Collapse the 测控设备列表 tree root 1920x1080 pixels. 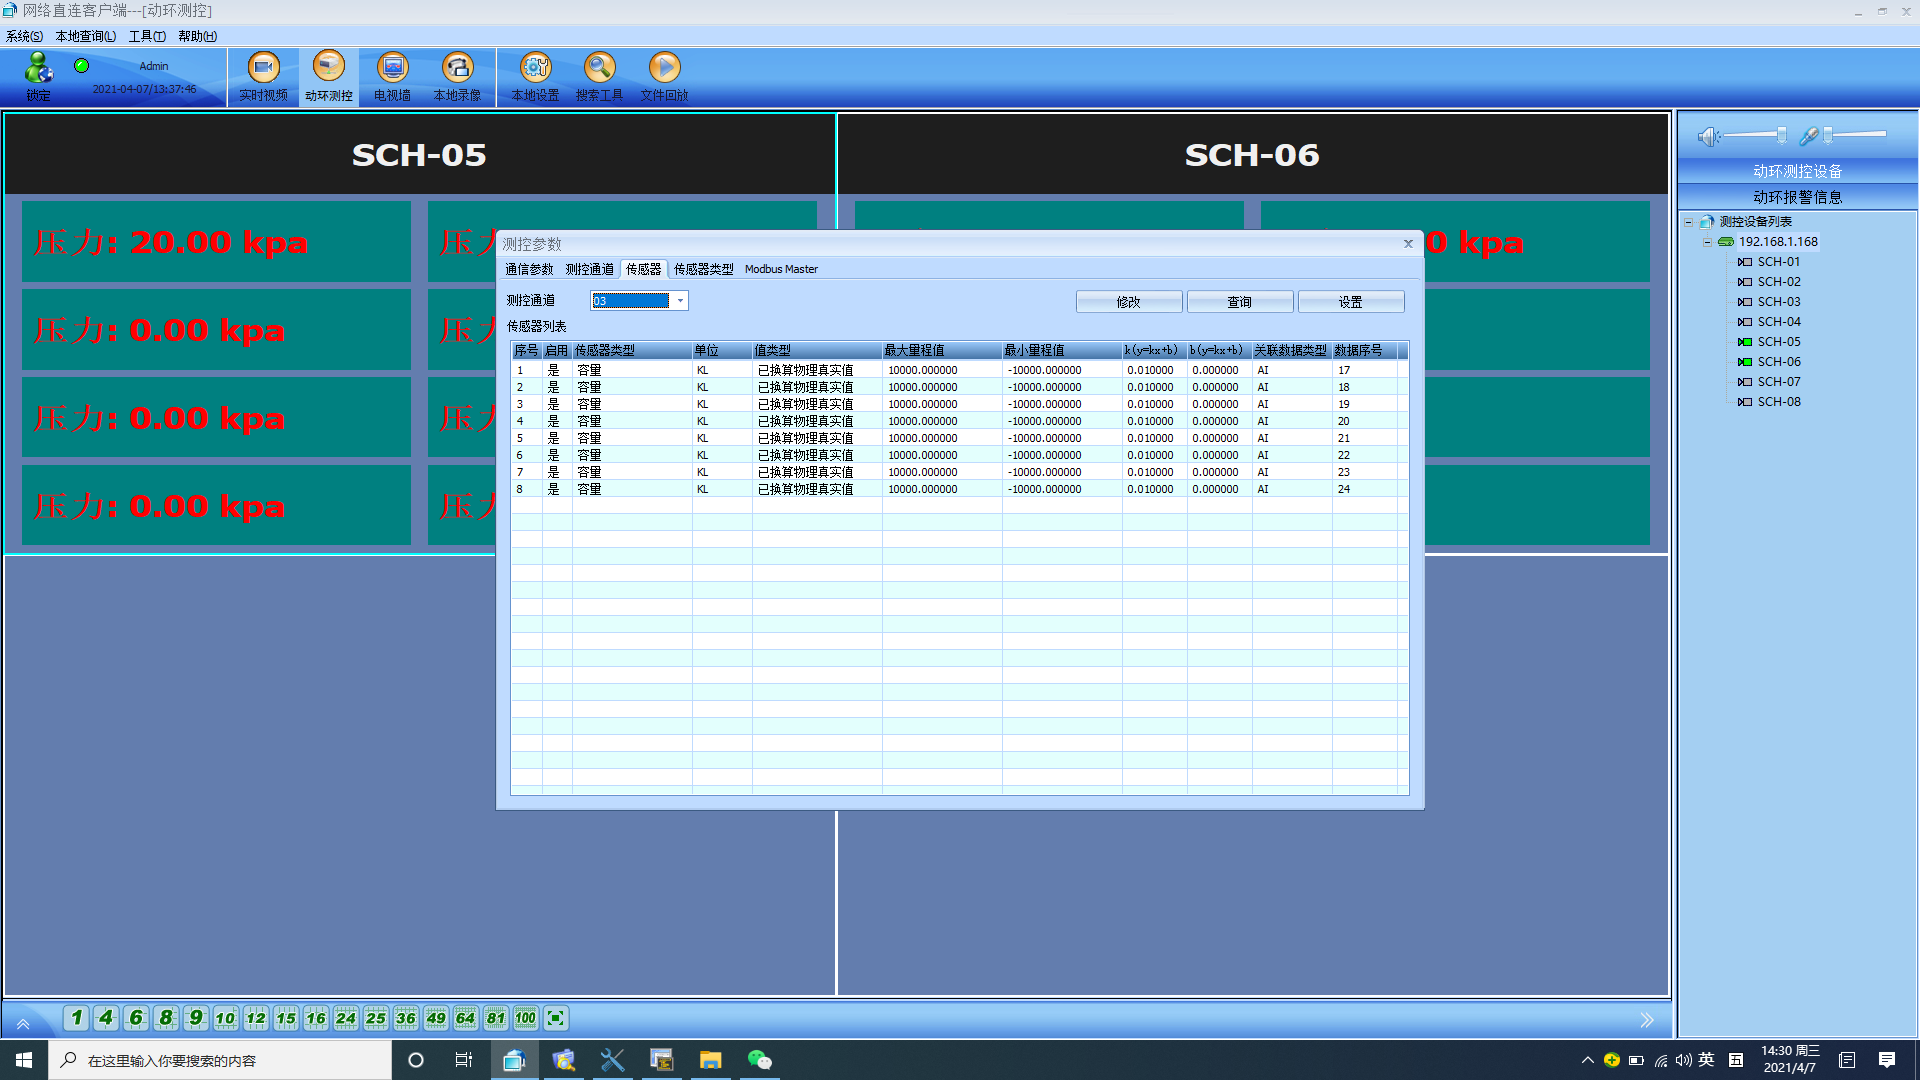(1688, 222)
